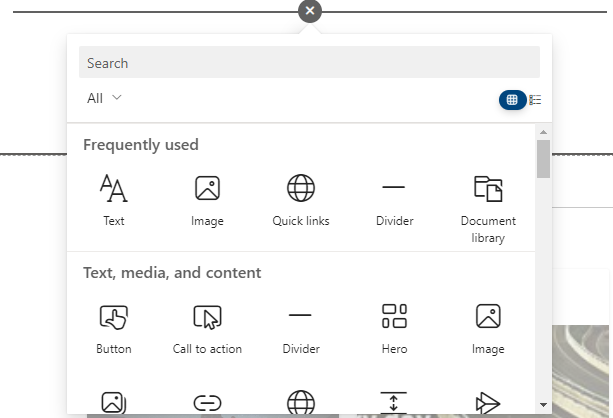Click the scrollbar thumb of web part list

(543, 159)
